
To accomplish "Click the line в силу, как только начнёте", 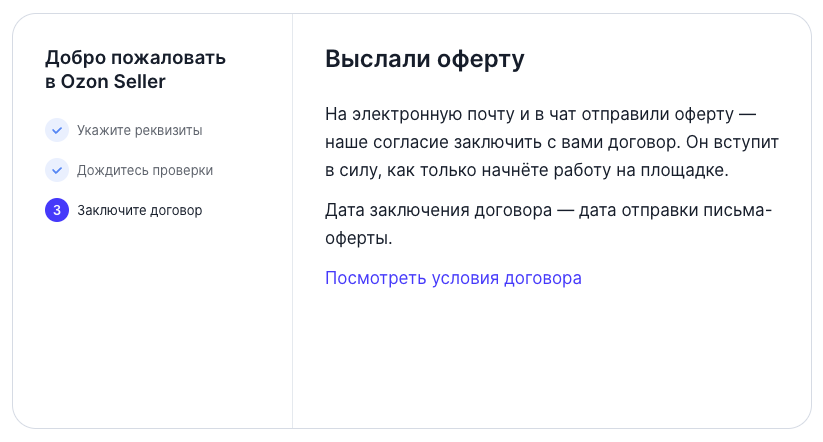I will [x=526, y=170].
